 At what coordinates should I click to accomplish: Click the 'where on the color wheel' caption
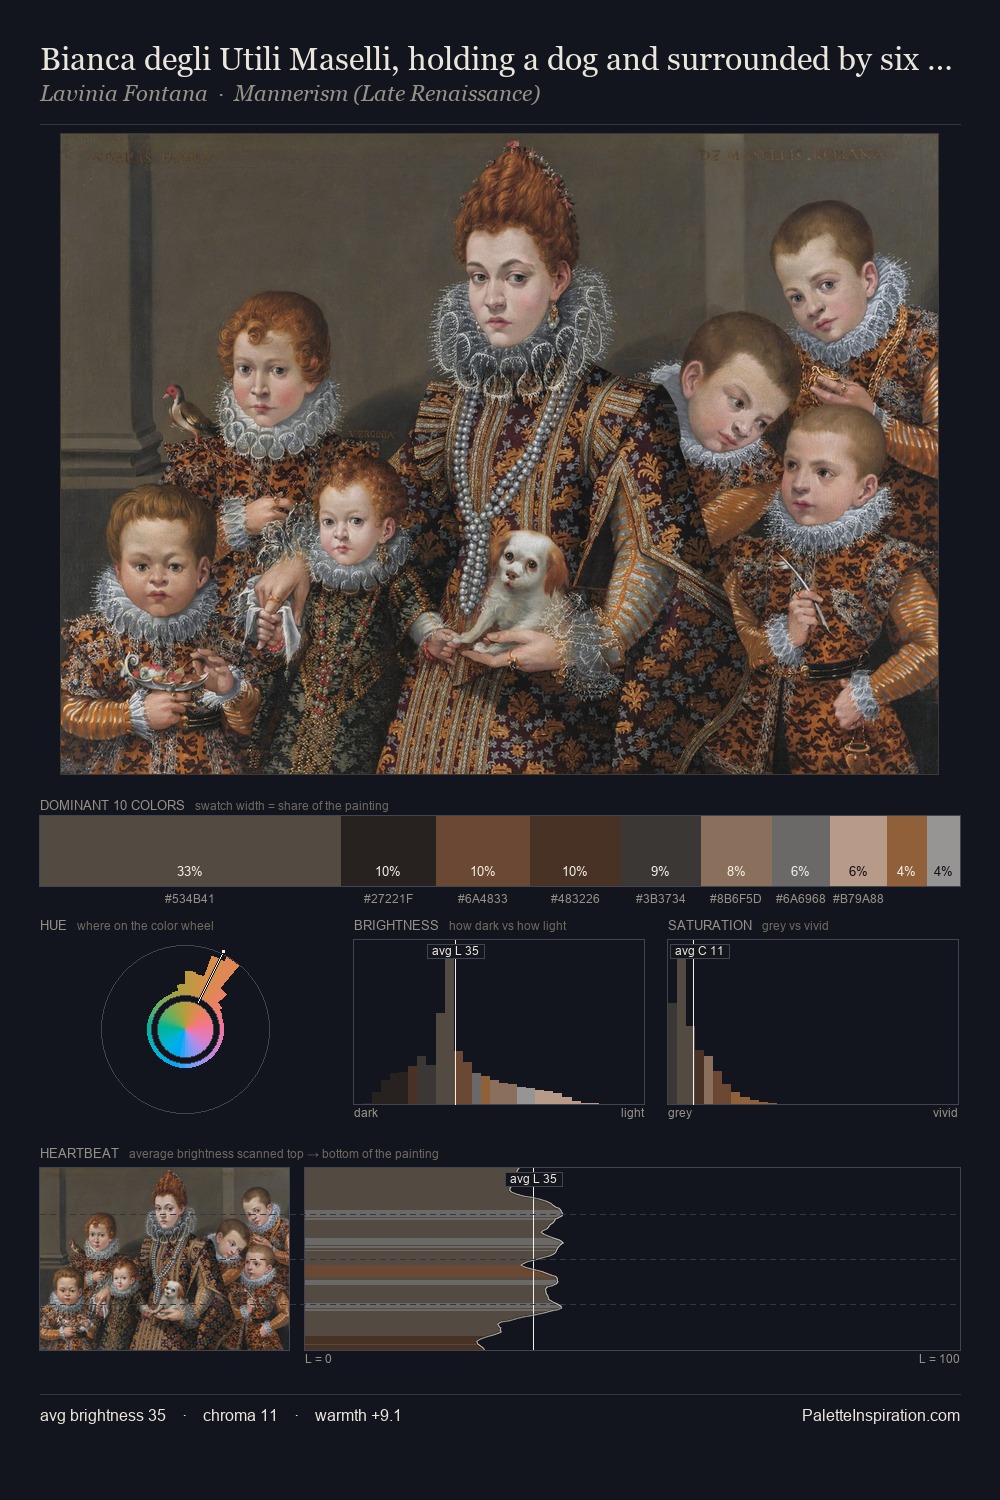[145, 926]
